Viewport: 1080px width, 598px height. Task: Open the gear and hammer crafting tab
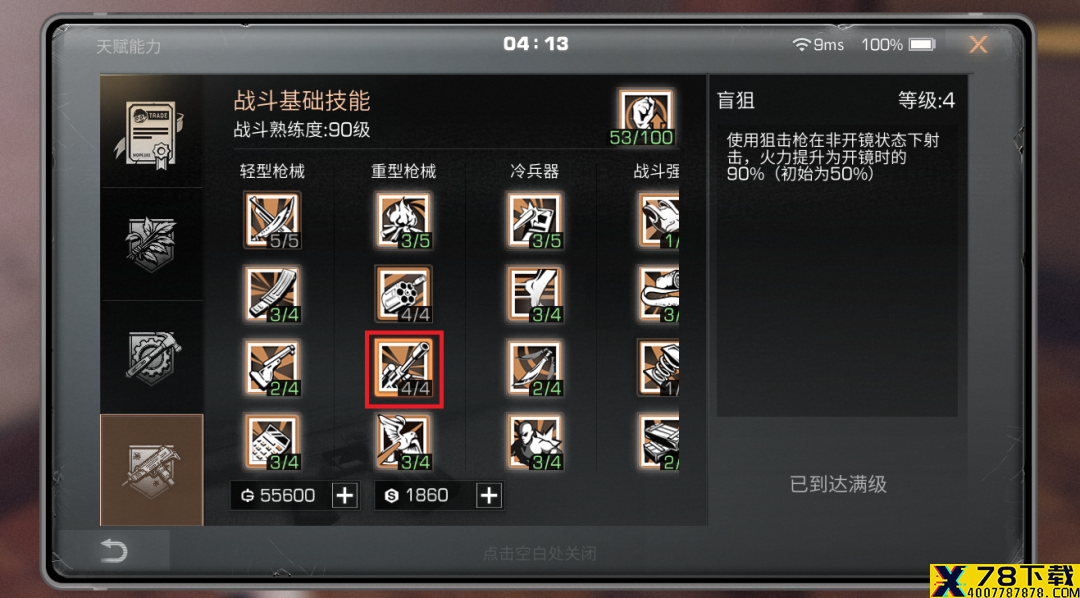pos(152,357)
